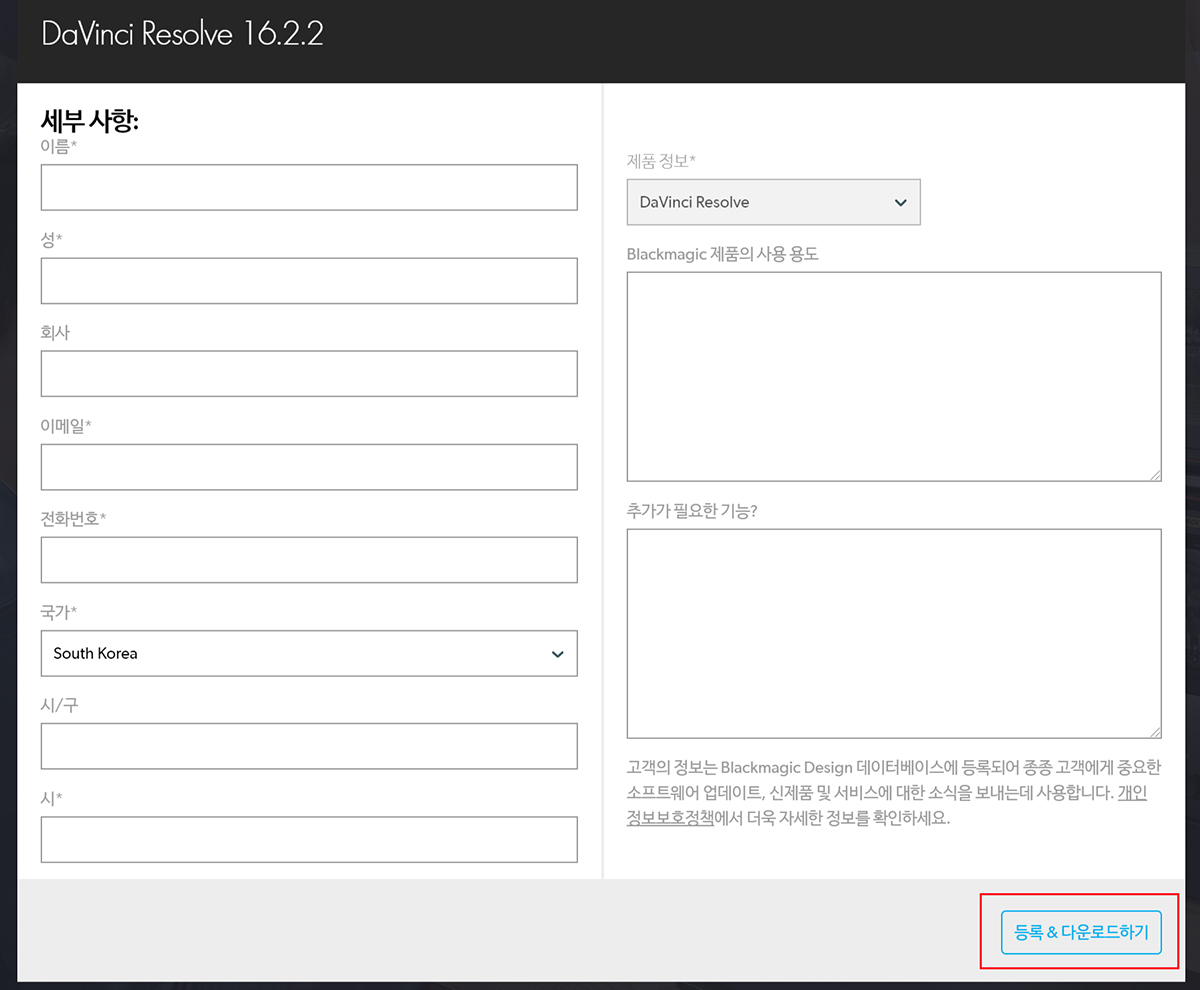
Task: Click the 국가* field label
Action: tap(59, 611)
